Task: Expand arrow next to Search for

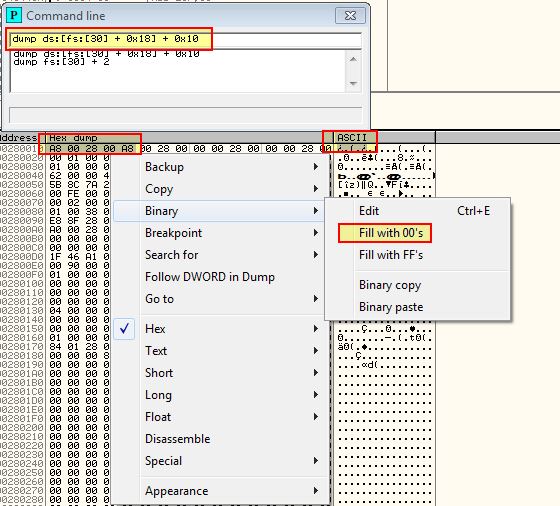Action: (316, 255)
